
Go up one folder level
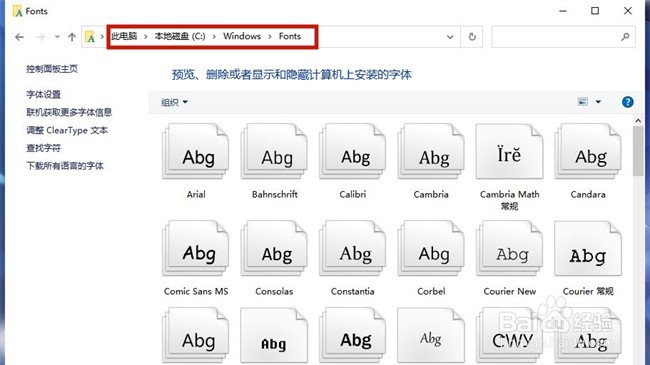(x=72, y=37)
